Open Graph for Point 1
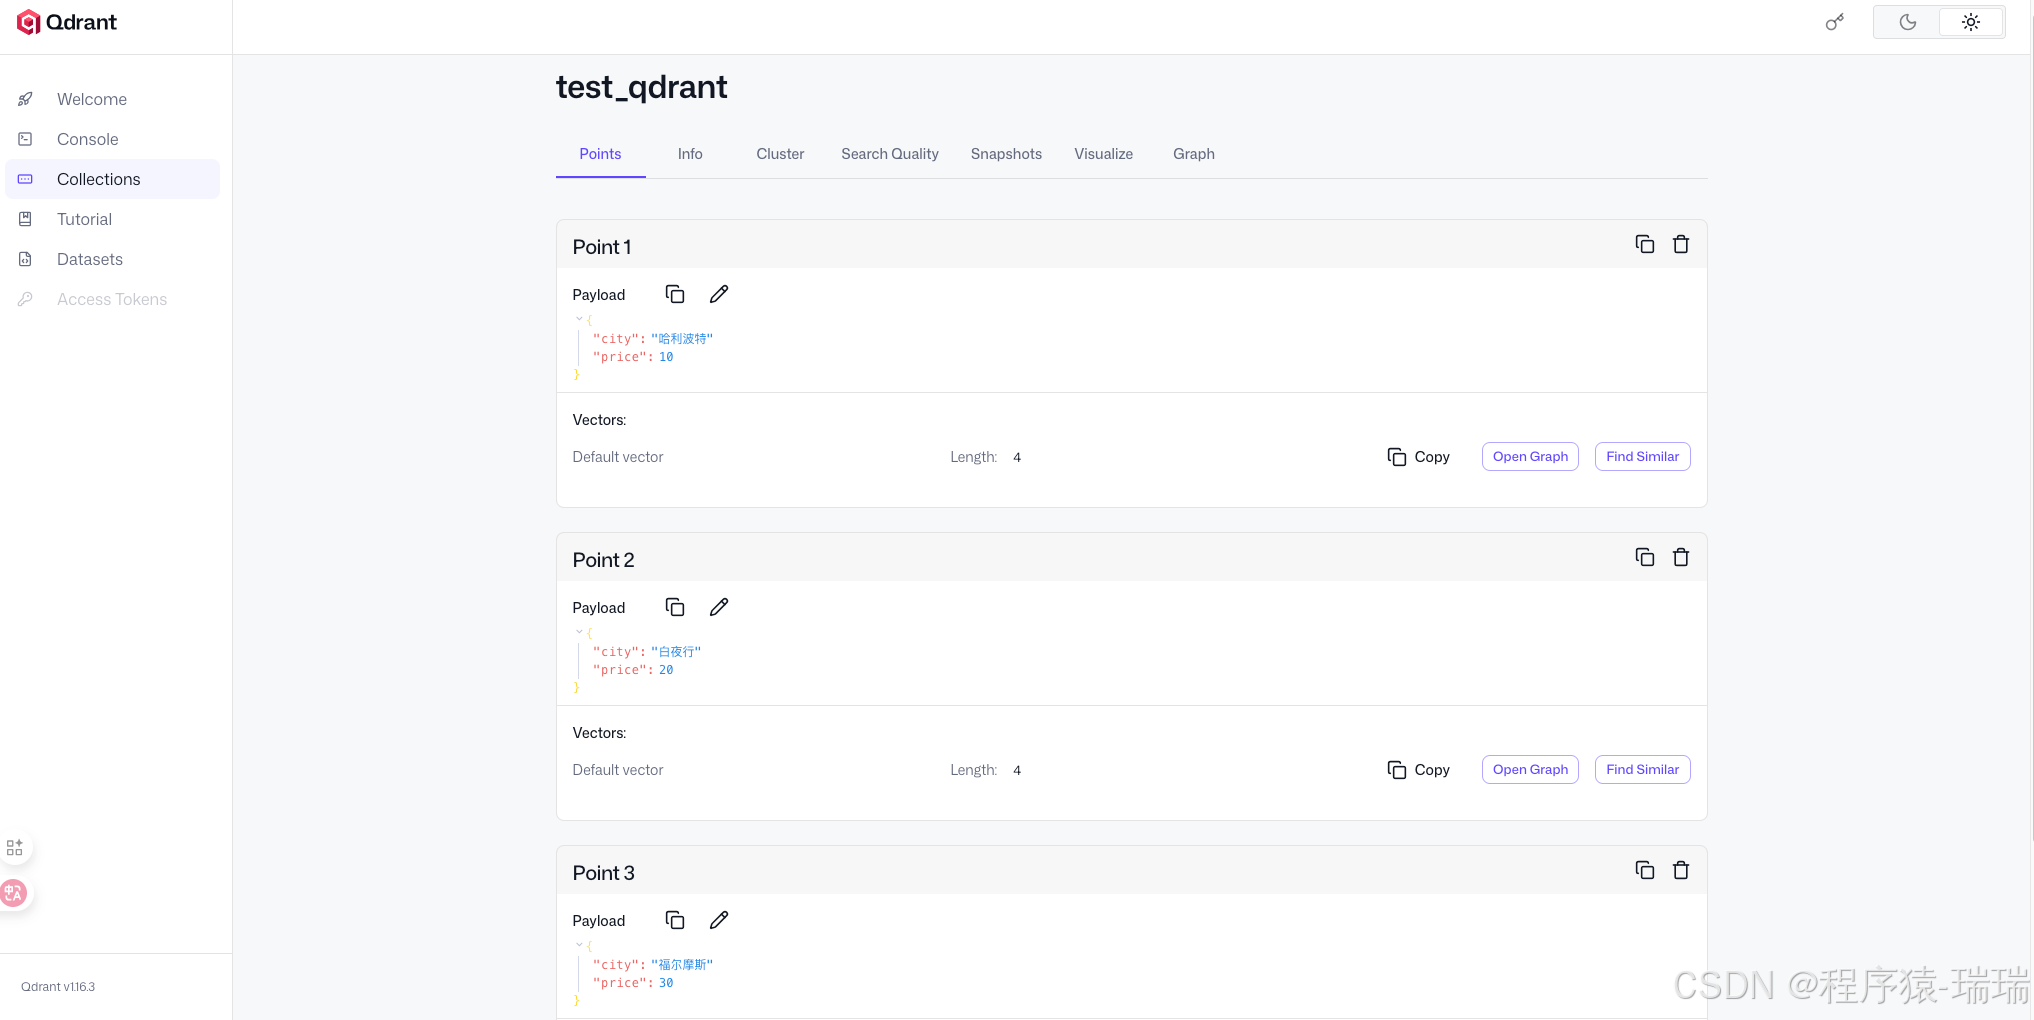 [1530, 457]
